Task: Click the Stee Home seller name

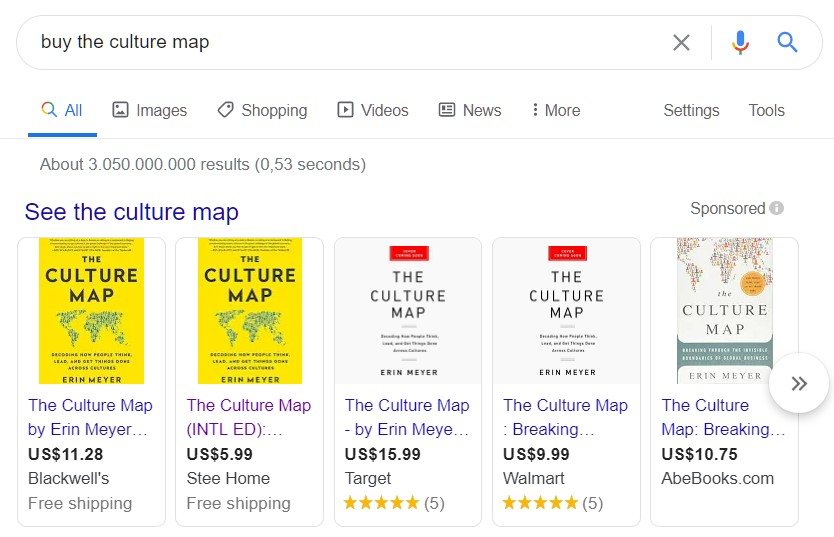Action: click(x=228, y=478)
